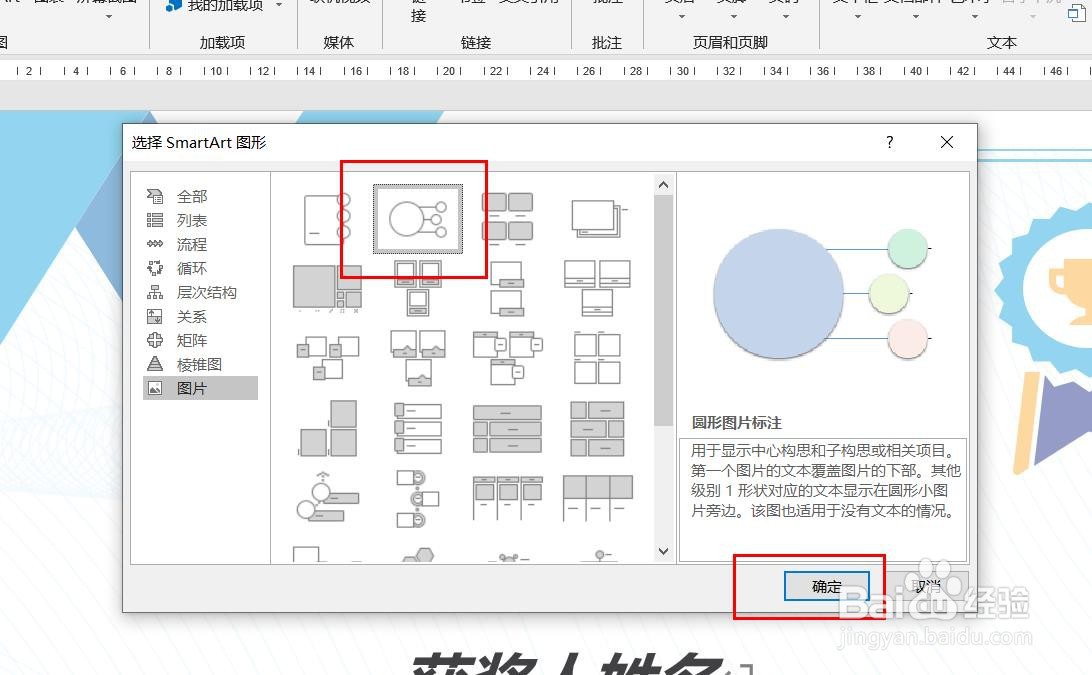1092x675 pixels.
Task: Open the 我的加载项 dropdown arrow
Action: 277,8
